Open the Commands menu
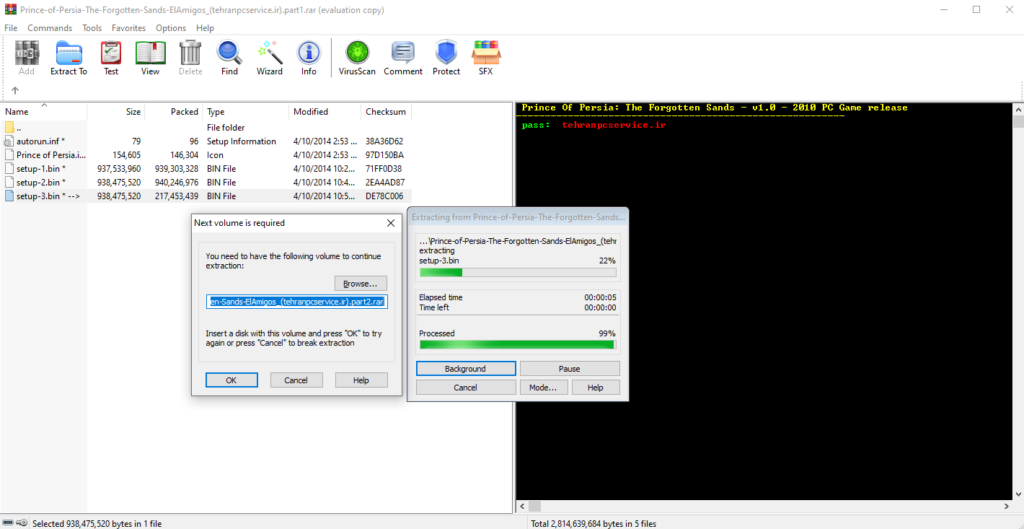1024x529 pixels. pyautogui.click(x=49, y=28)
